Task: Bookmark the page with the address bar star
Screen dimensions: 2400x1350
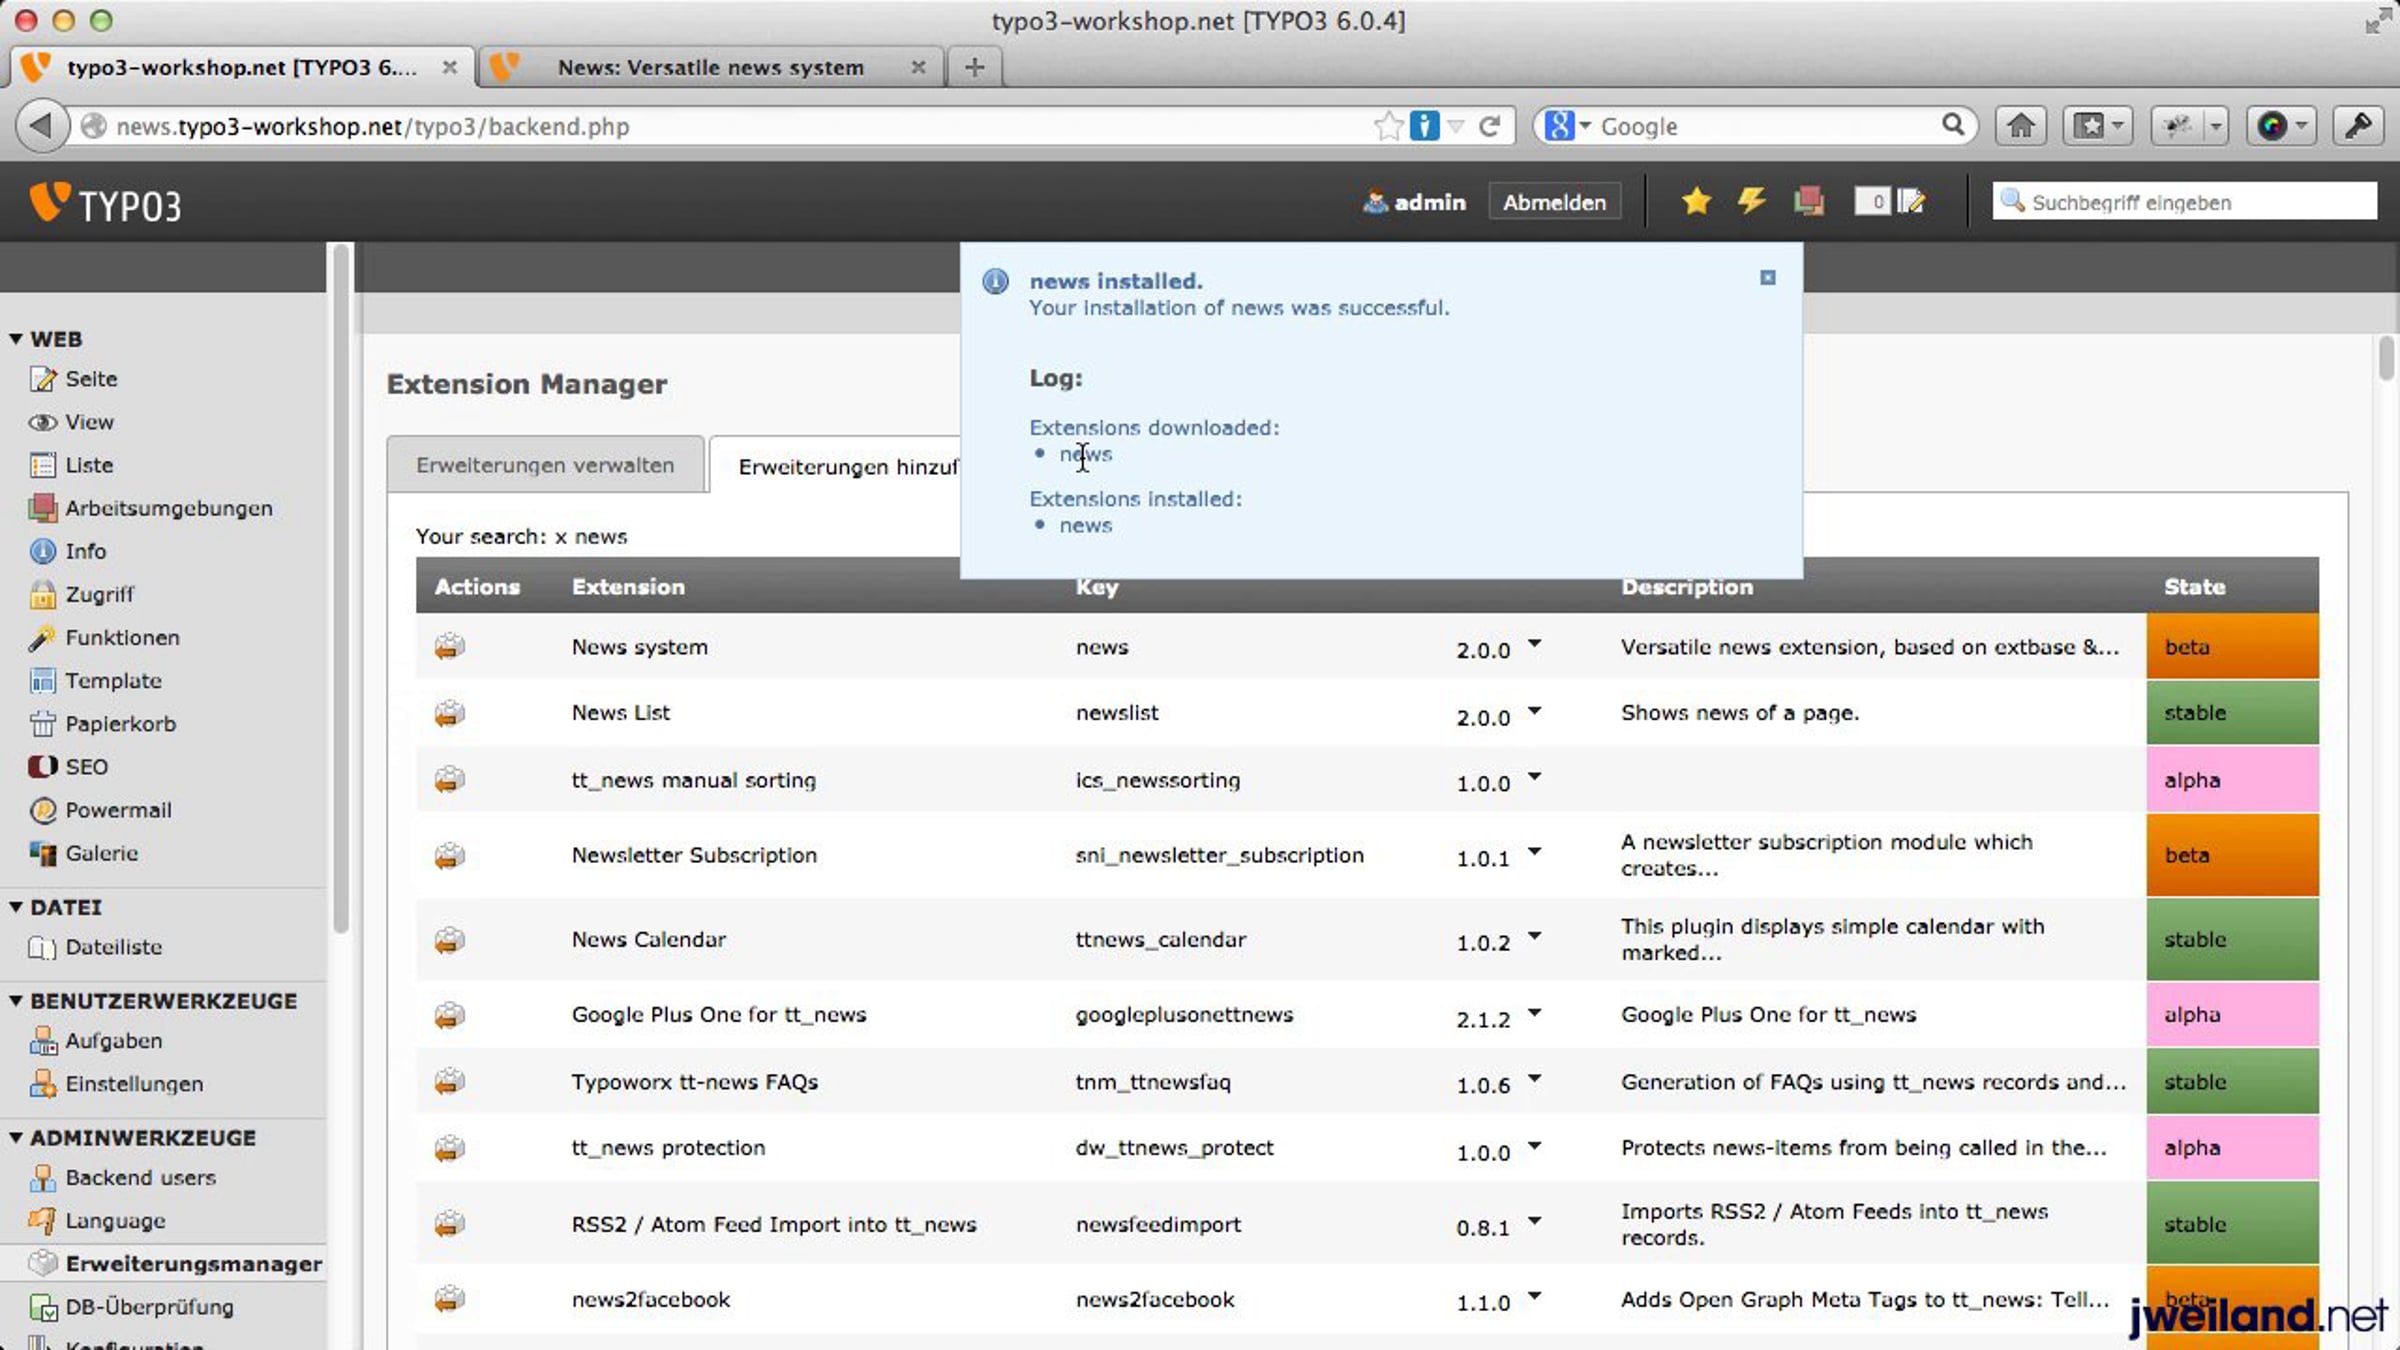Action: tap(1388, 126)
